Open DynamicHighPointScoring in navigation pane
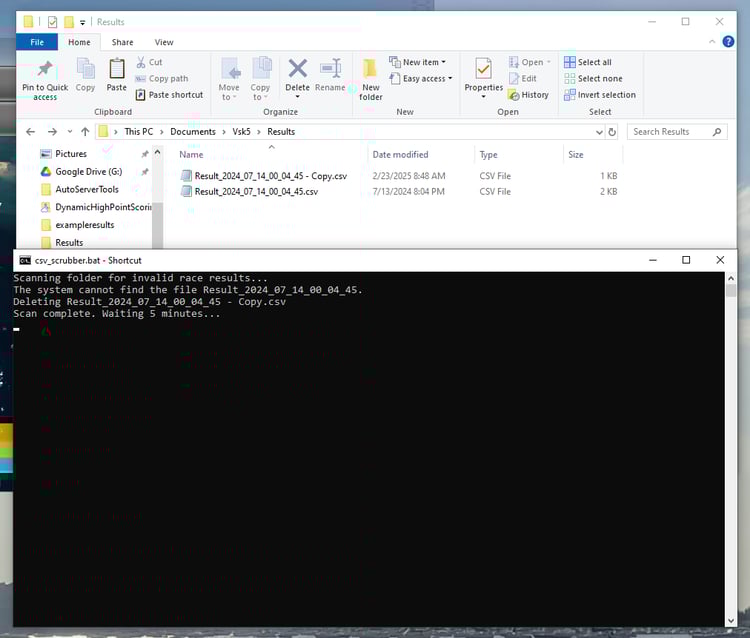Screen dimensions: 750x638 (96, 207)
